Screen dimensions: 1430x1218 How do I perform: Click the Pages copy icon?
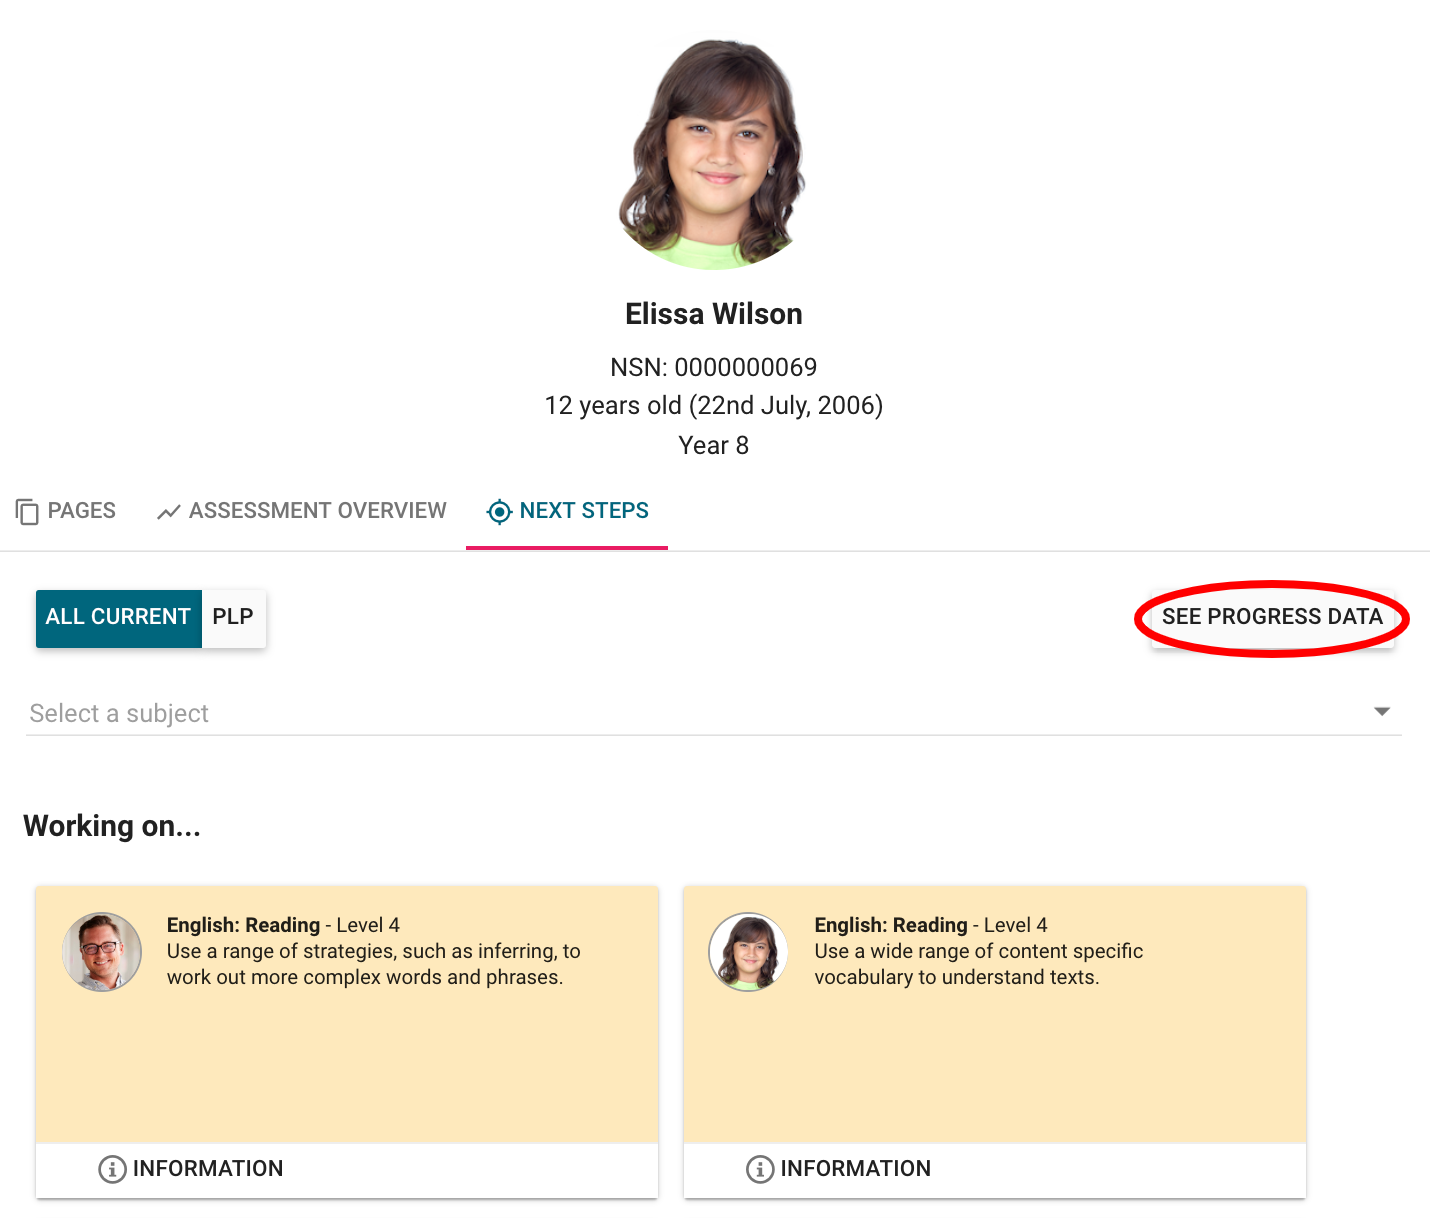coord(27,511)
